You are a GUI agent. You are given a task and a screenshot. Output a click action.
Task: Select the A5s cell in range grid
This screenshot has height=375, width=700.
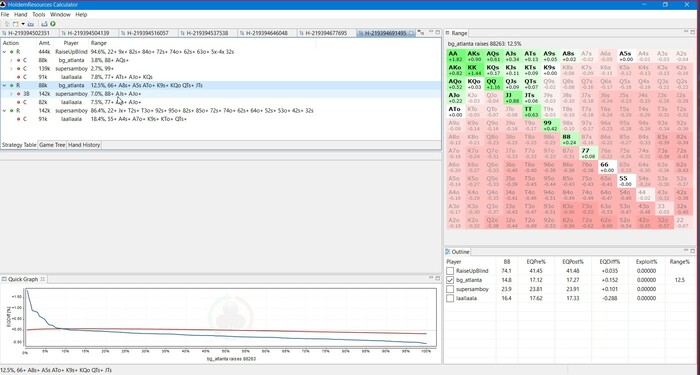pyautogui.click(x=626, y=56)
